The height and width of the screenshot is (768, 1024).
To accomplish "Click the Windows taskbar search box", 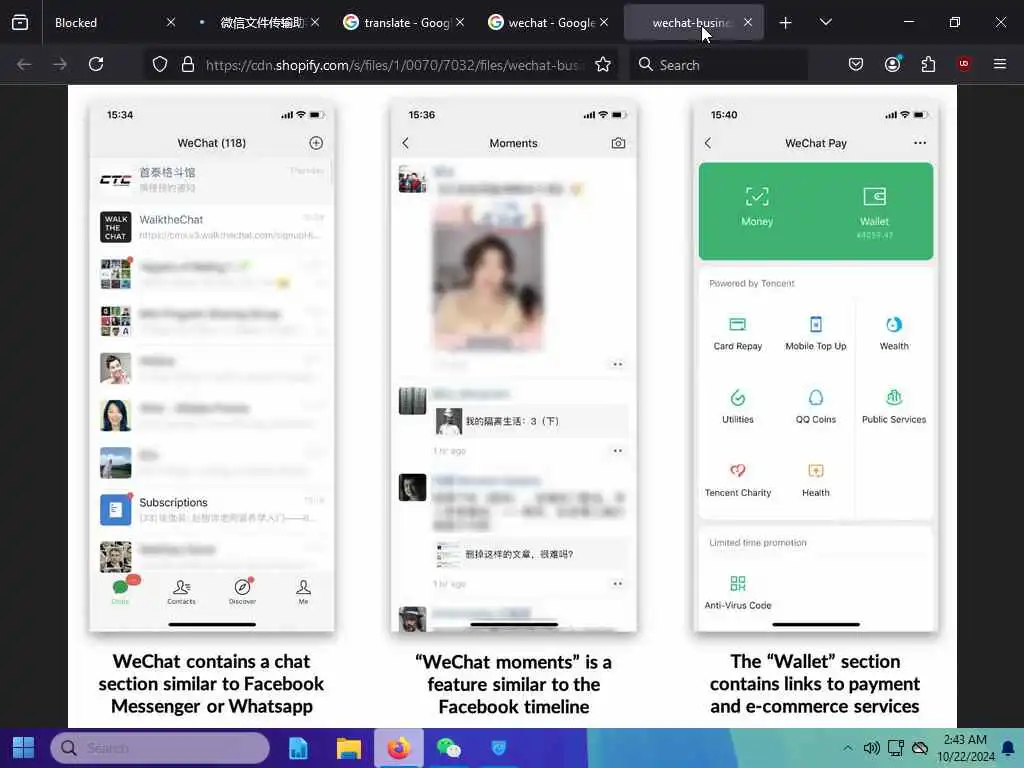I will 160,748.
